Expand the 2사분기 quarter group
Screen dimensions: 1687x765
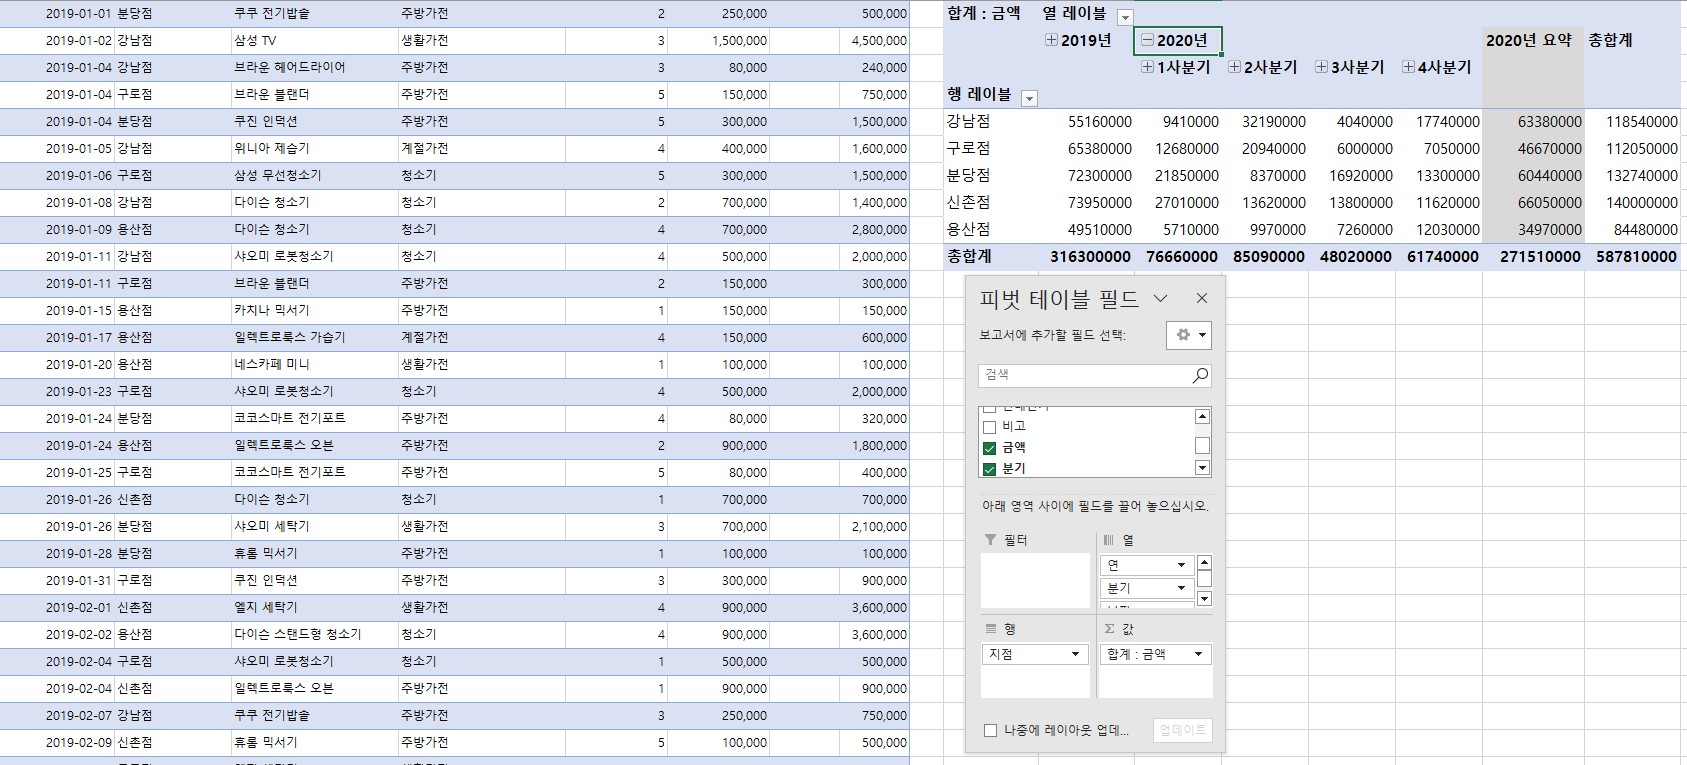click(x=1234, y=67)
